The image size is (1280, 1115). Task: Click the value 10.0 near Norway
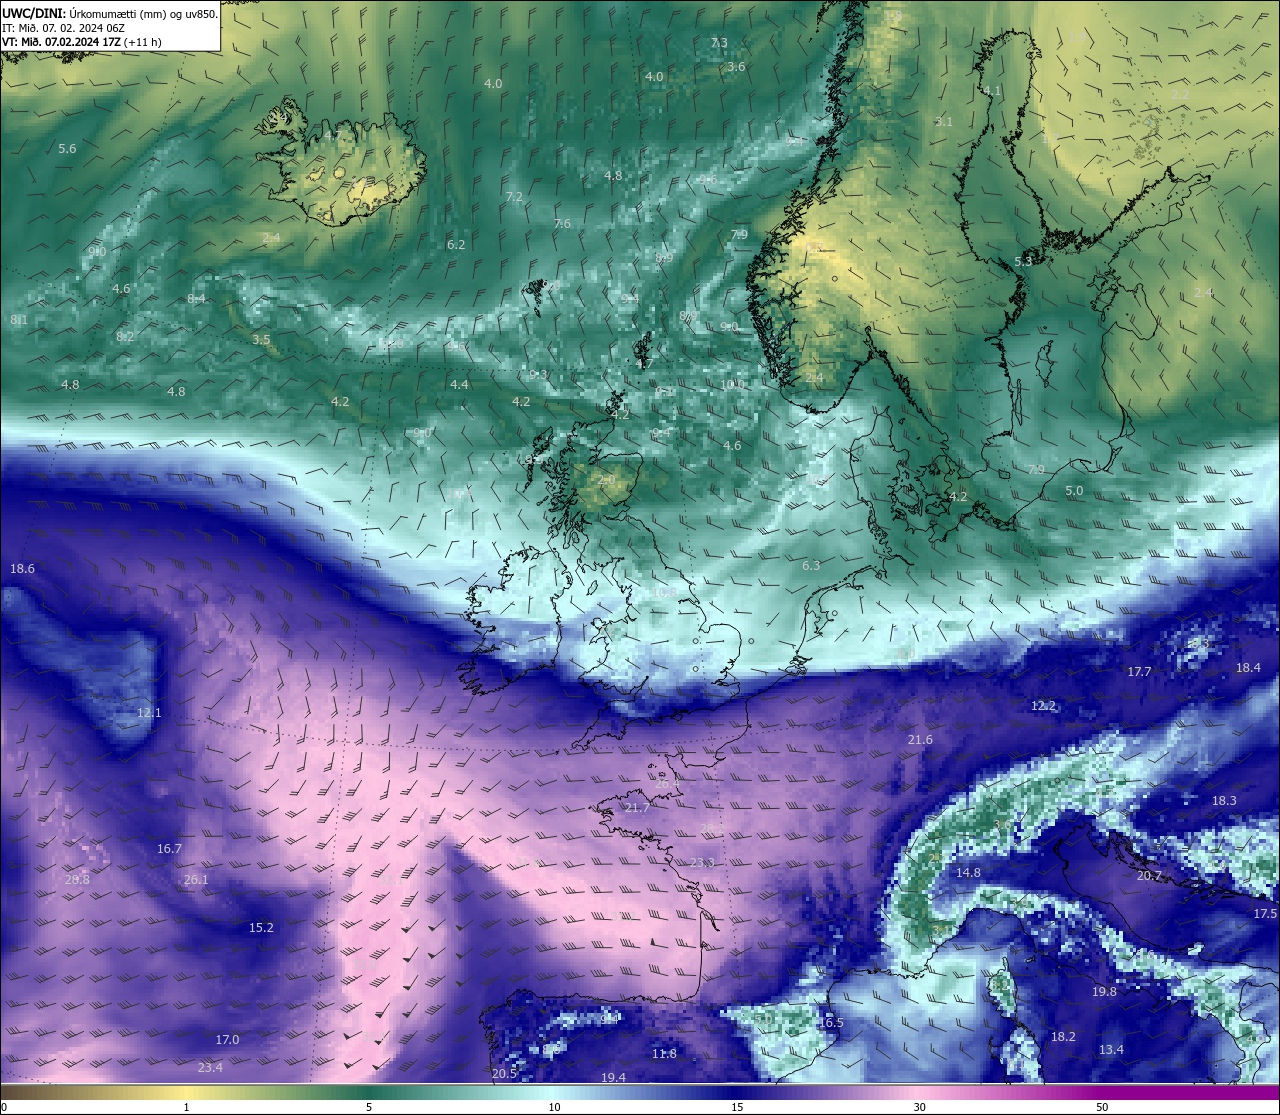click(x=733, y=385)
